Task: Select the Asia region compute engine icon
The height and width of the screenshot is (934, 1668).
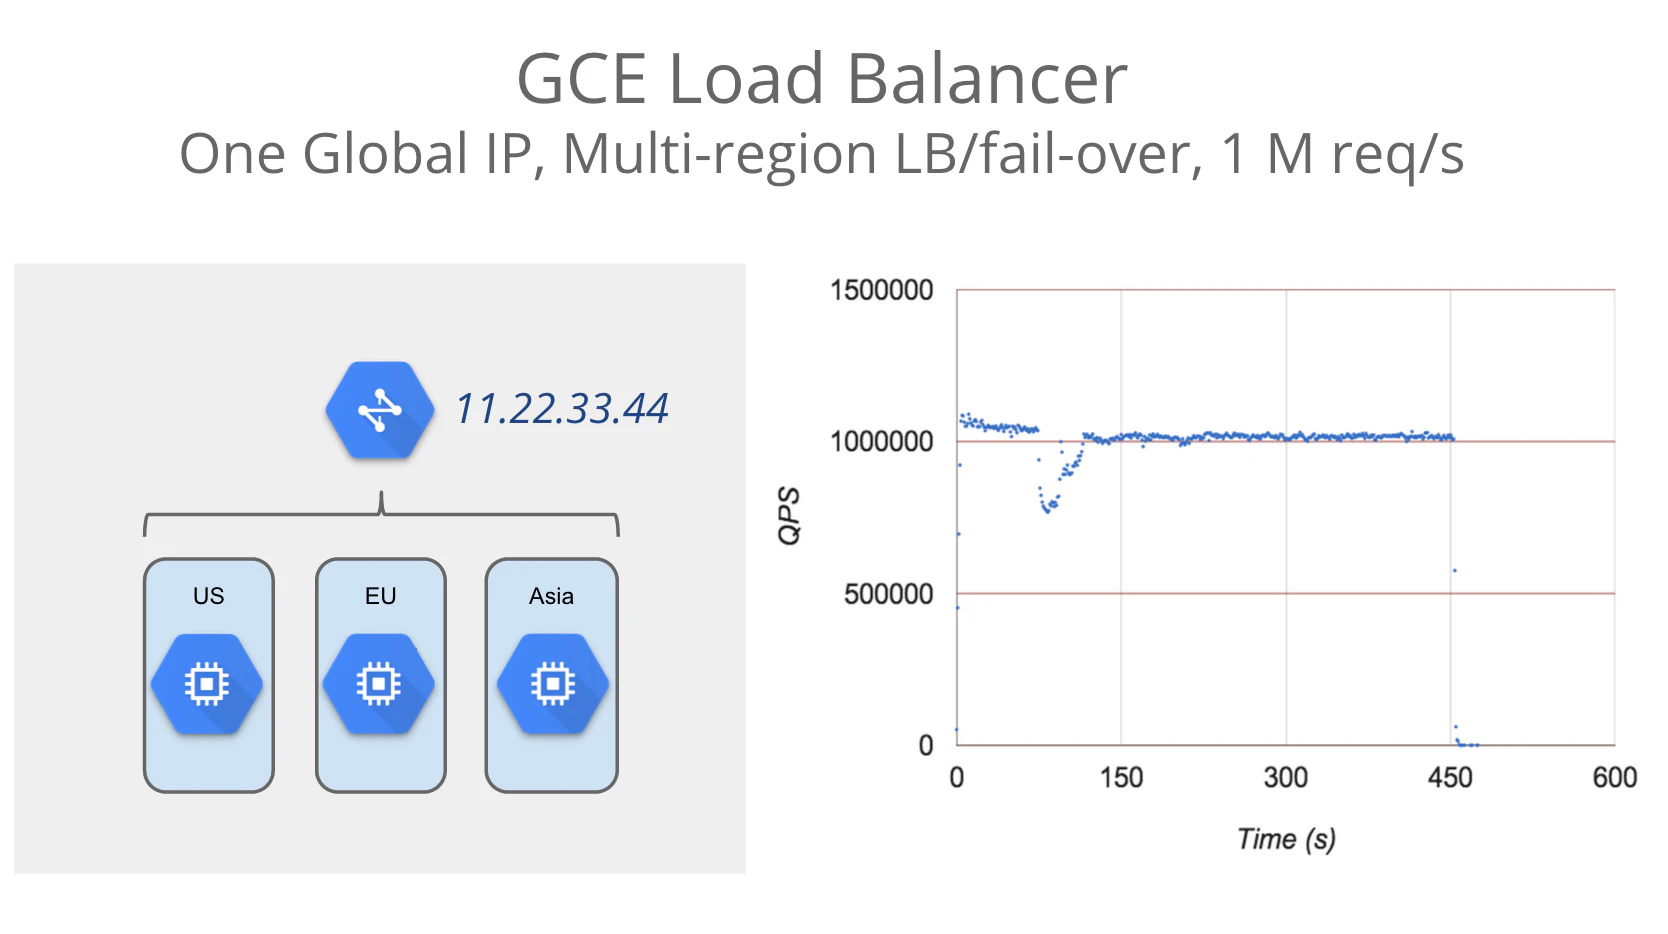Action: [x=553, y=684]
